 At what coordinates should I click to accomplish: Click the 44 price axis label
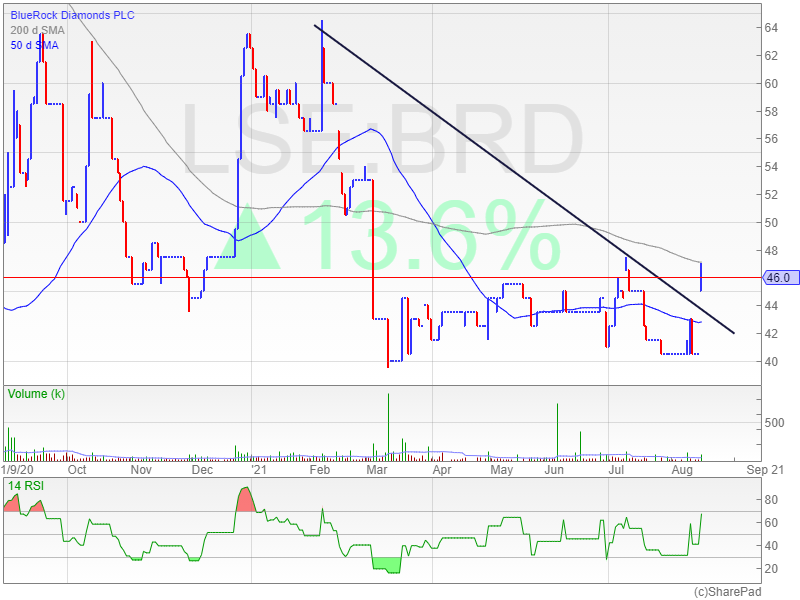771,306
